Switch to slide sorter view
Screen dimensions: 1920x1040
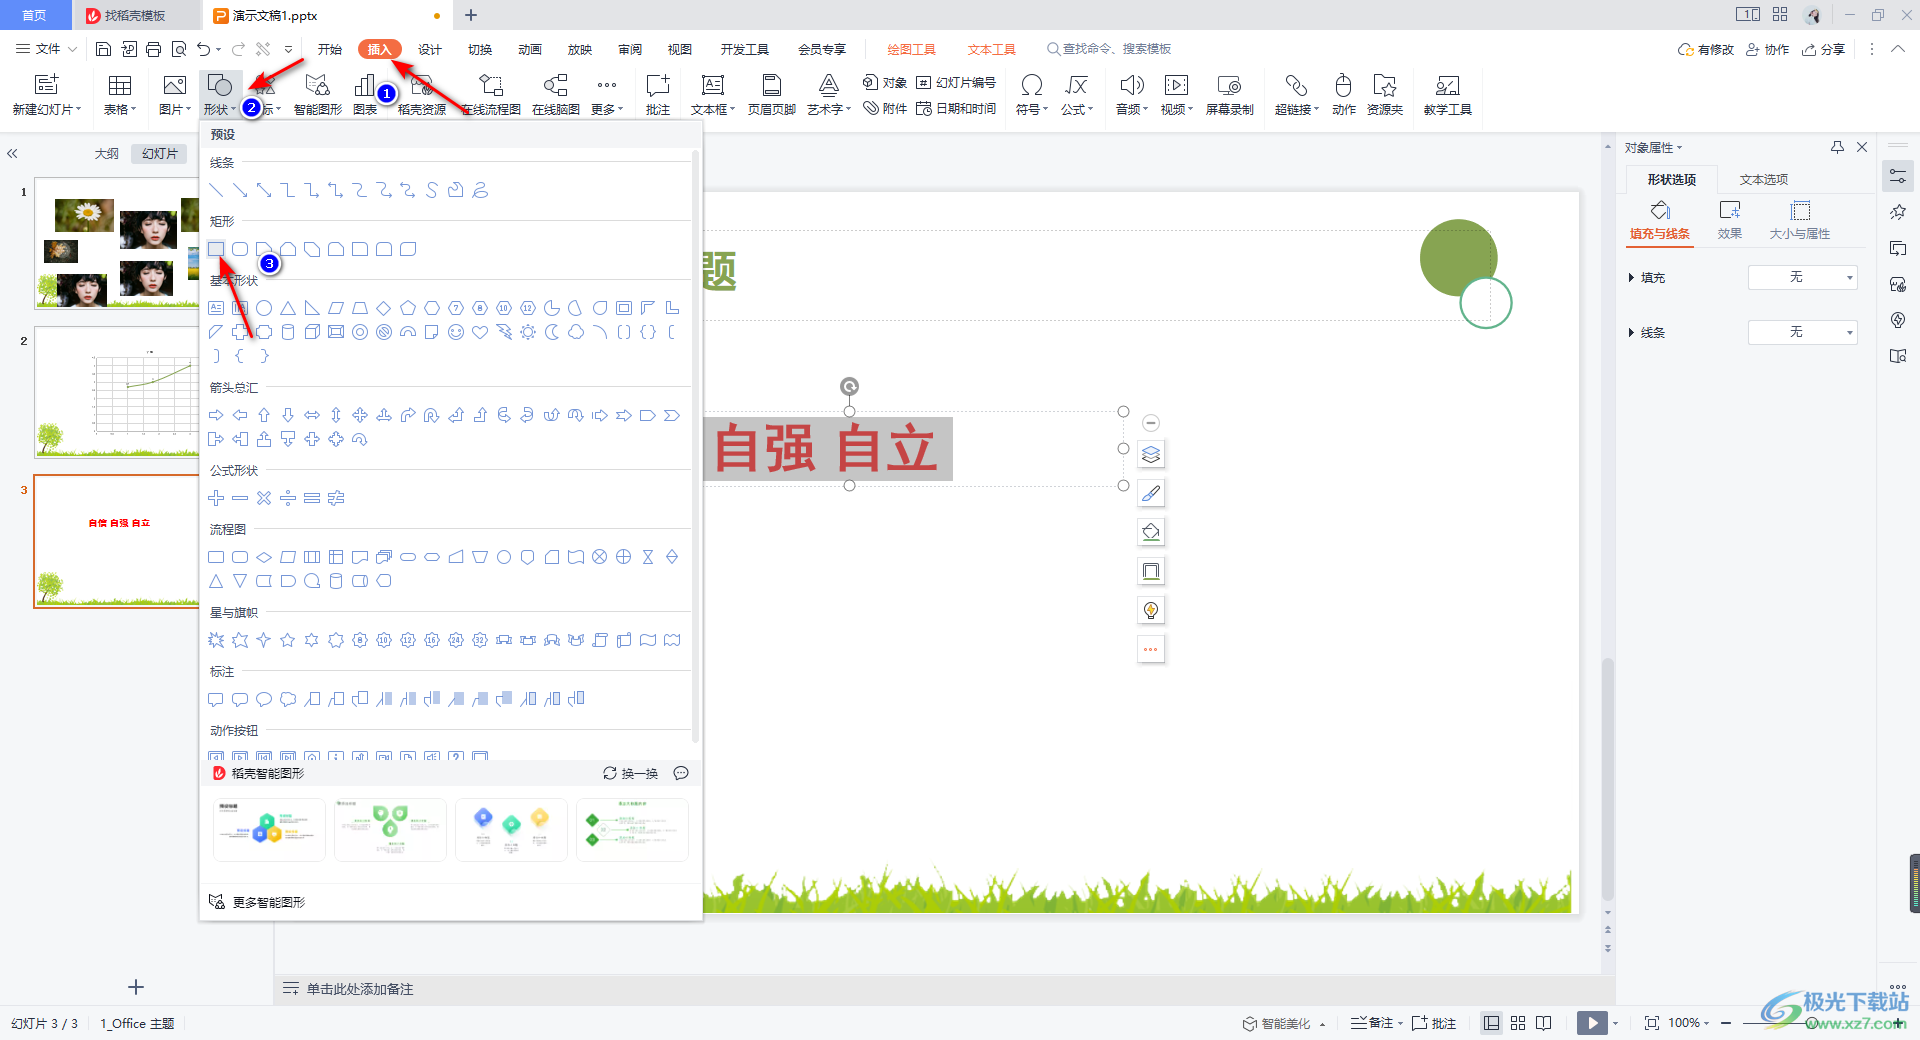(x=1518, y=1023)
